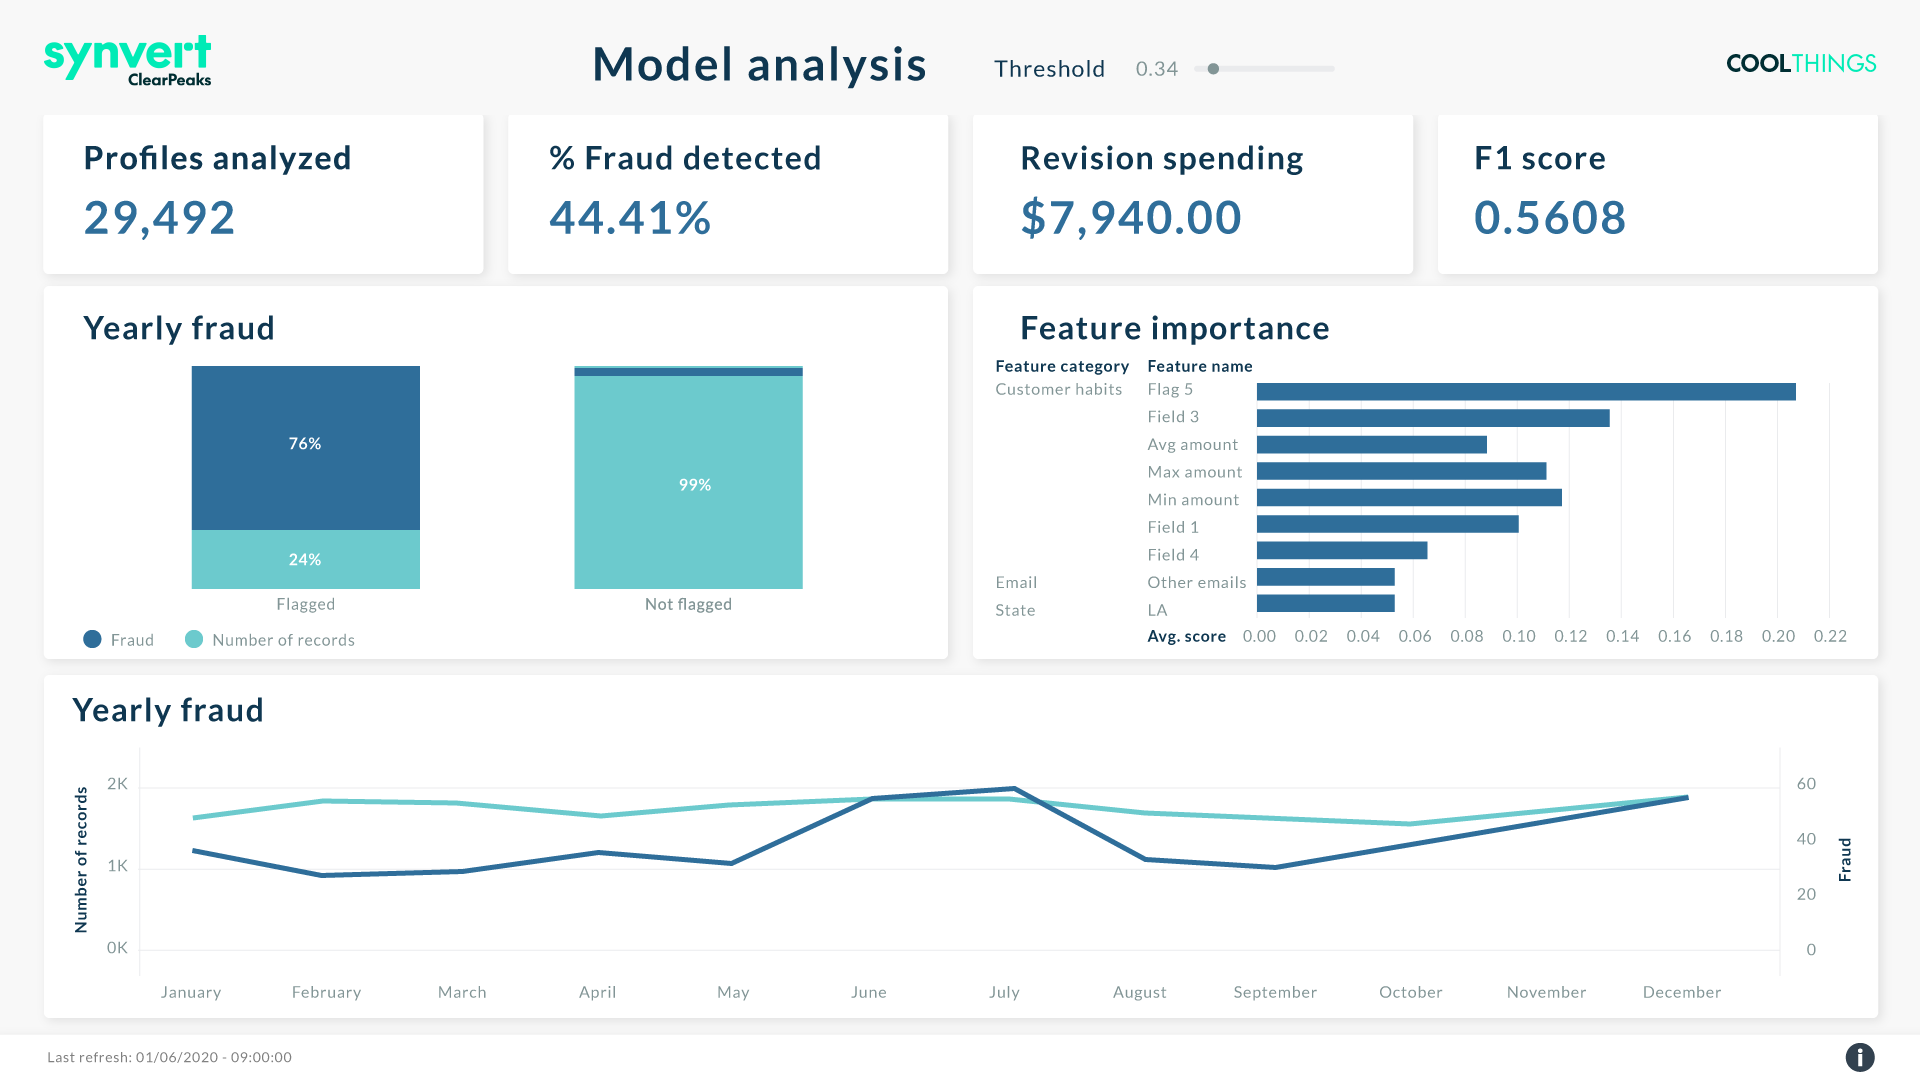1920x1080 pixels.
Task: Select the Other emails feature bar
Action: pos(1326,577)
